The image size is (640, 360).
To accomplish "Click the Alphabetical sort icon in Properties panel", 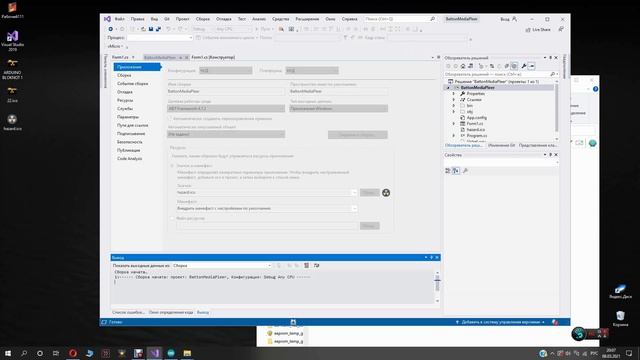I will click(x=456, y=171).
